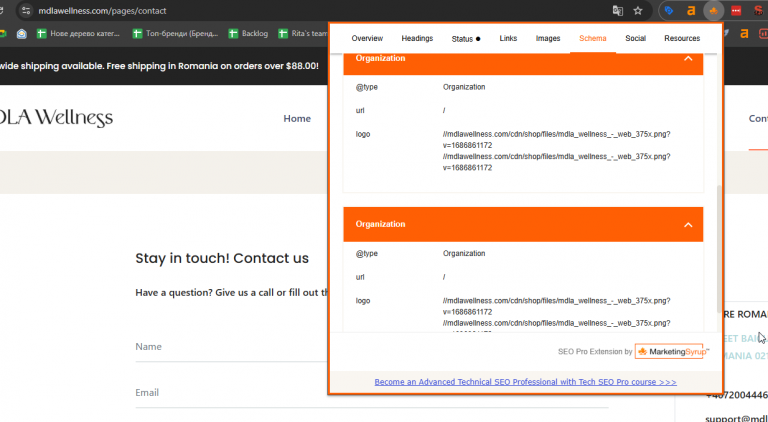Click the translate page icon

pos(618,11)
